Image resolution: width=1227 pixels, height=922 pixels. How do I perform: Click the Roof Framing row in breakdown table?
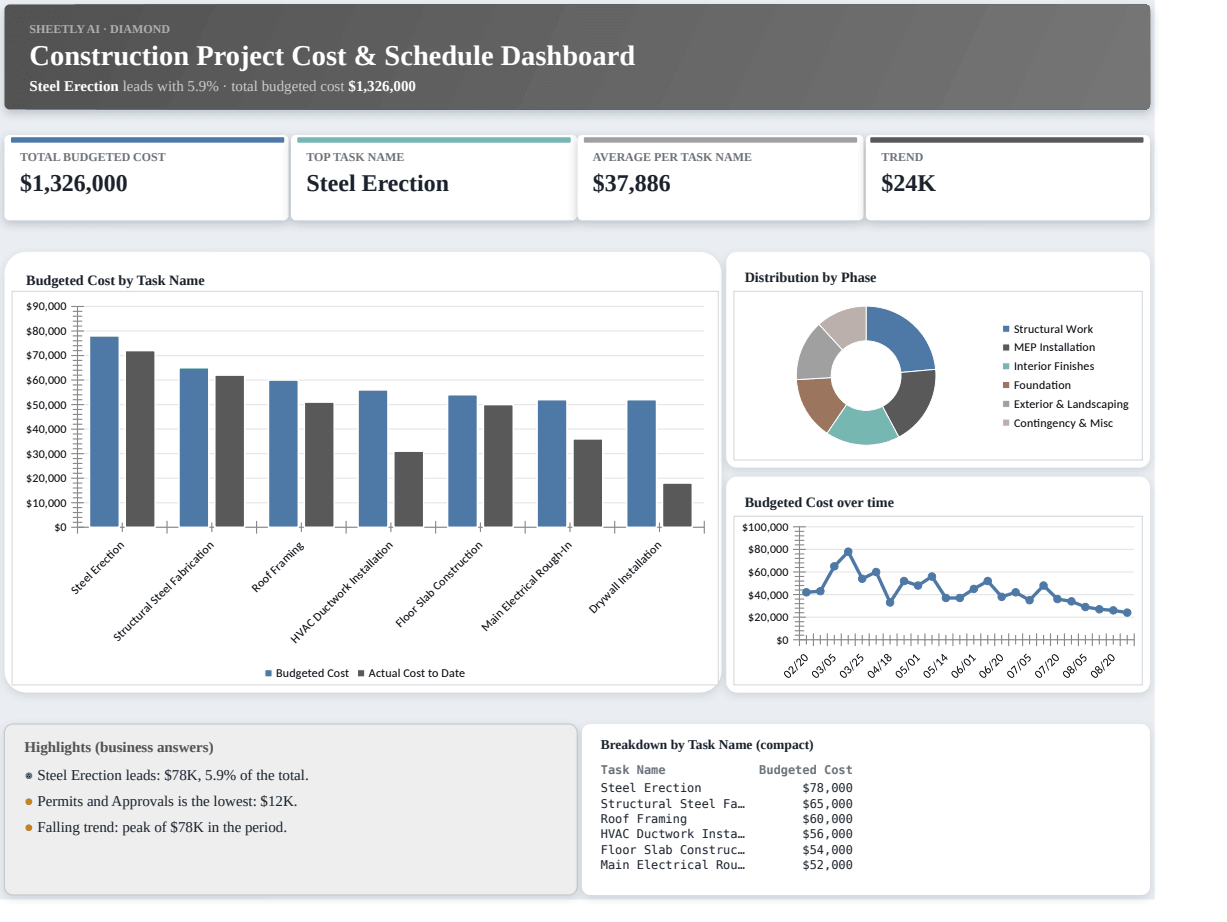[x=727, y=819]
